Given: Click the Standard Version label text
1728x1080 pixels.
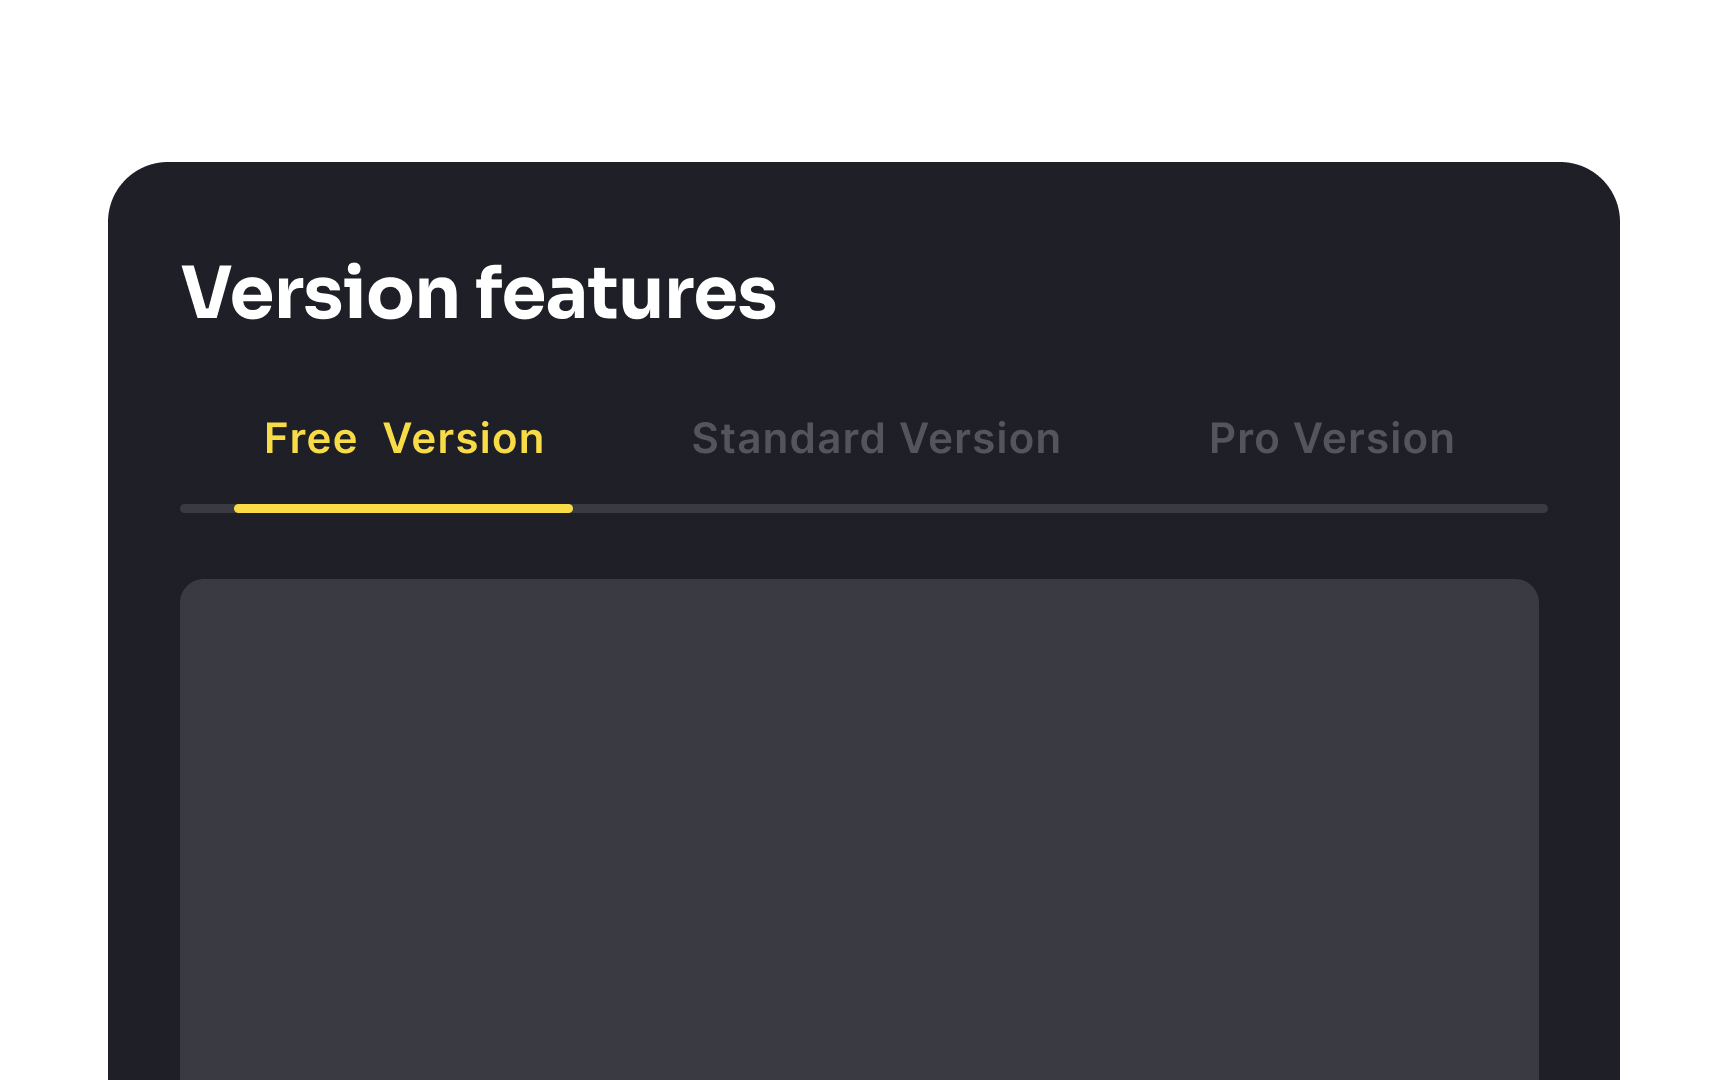Looking at the screenshot, I should [875, 438].
